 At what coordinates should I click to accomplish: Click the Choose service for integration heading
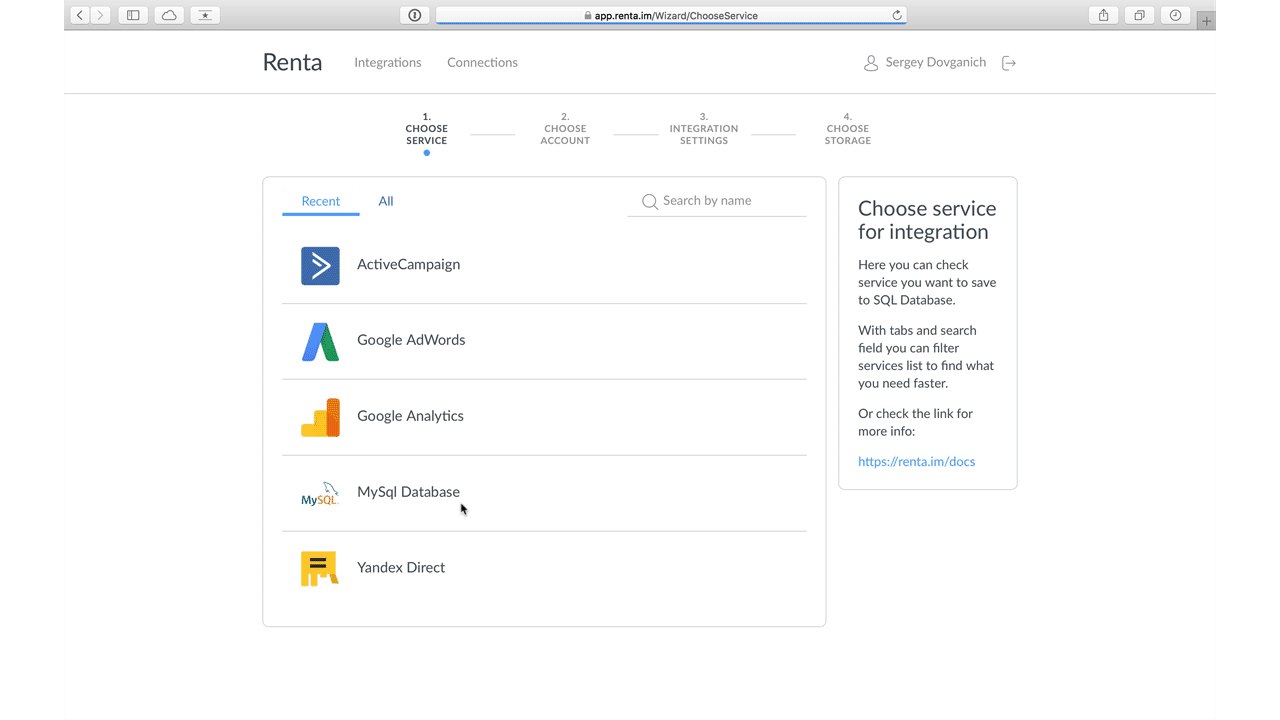(x=927, y=221)
